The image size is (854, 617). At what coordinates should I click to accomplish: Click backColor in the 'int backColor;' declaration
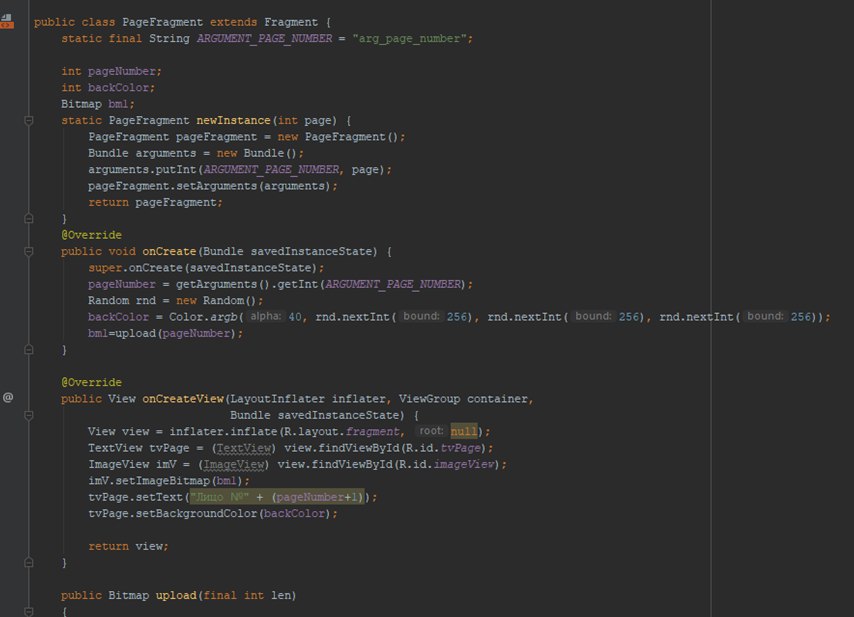click(118, 88)
